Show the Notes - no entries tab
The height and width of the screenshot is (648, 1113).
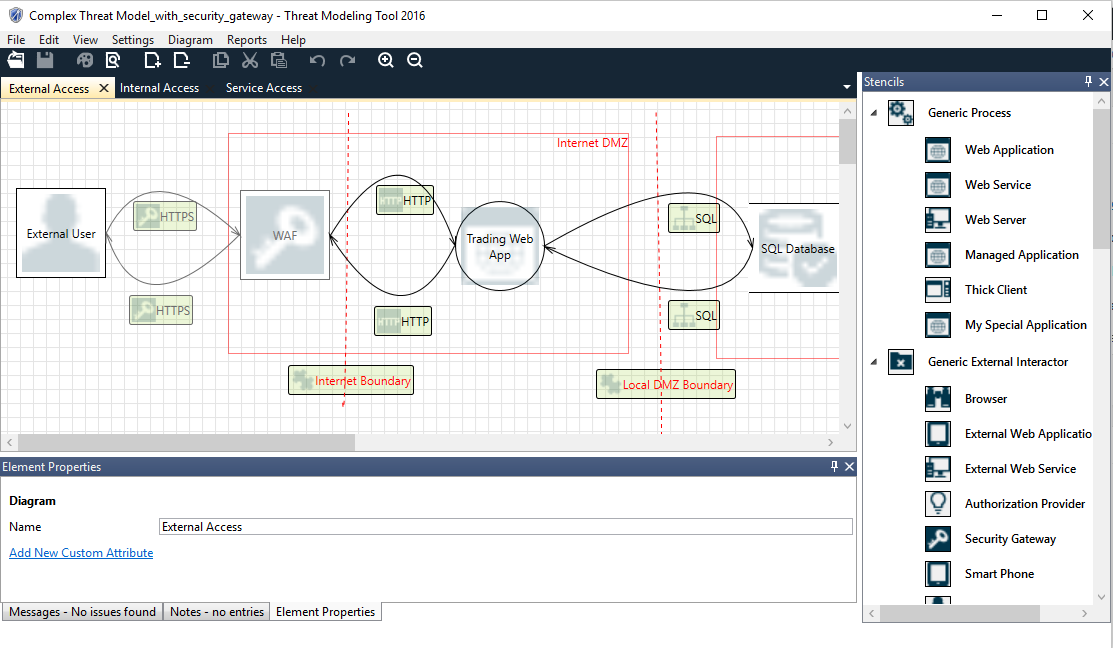[217, 612]
